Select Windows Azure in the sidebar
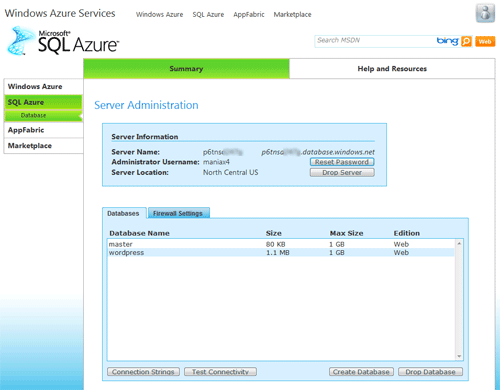The height and width of the screenshot is (390, 500). pos(43,87)
